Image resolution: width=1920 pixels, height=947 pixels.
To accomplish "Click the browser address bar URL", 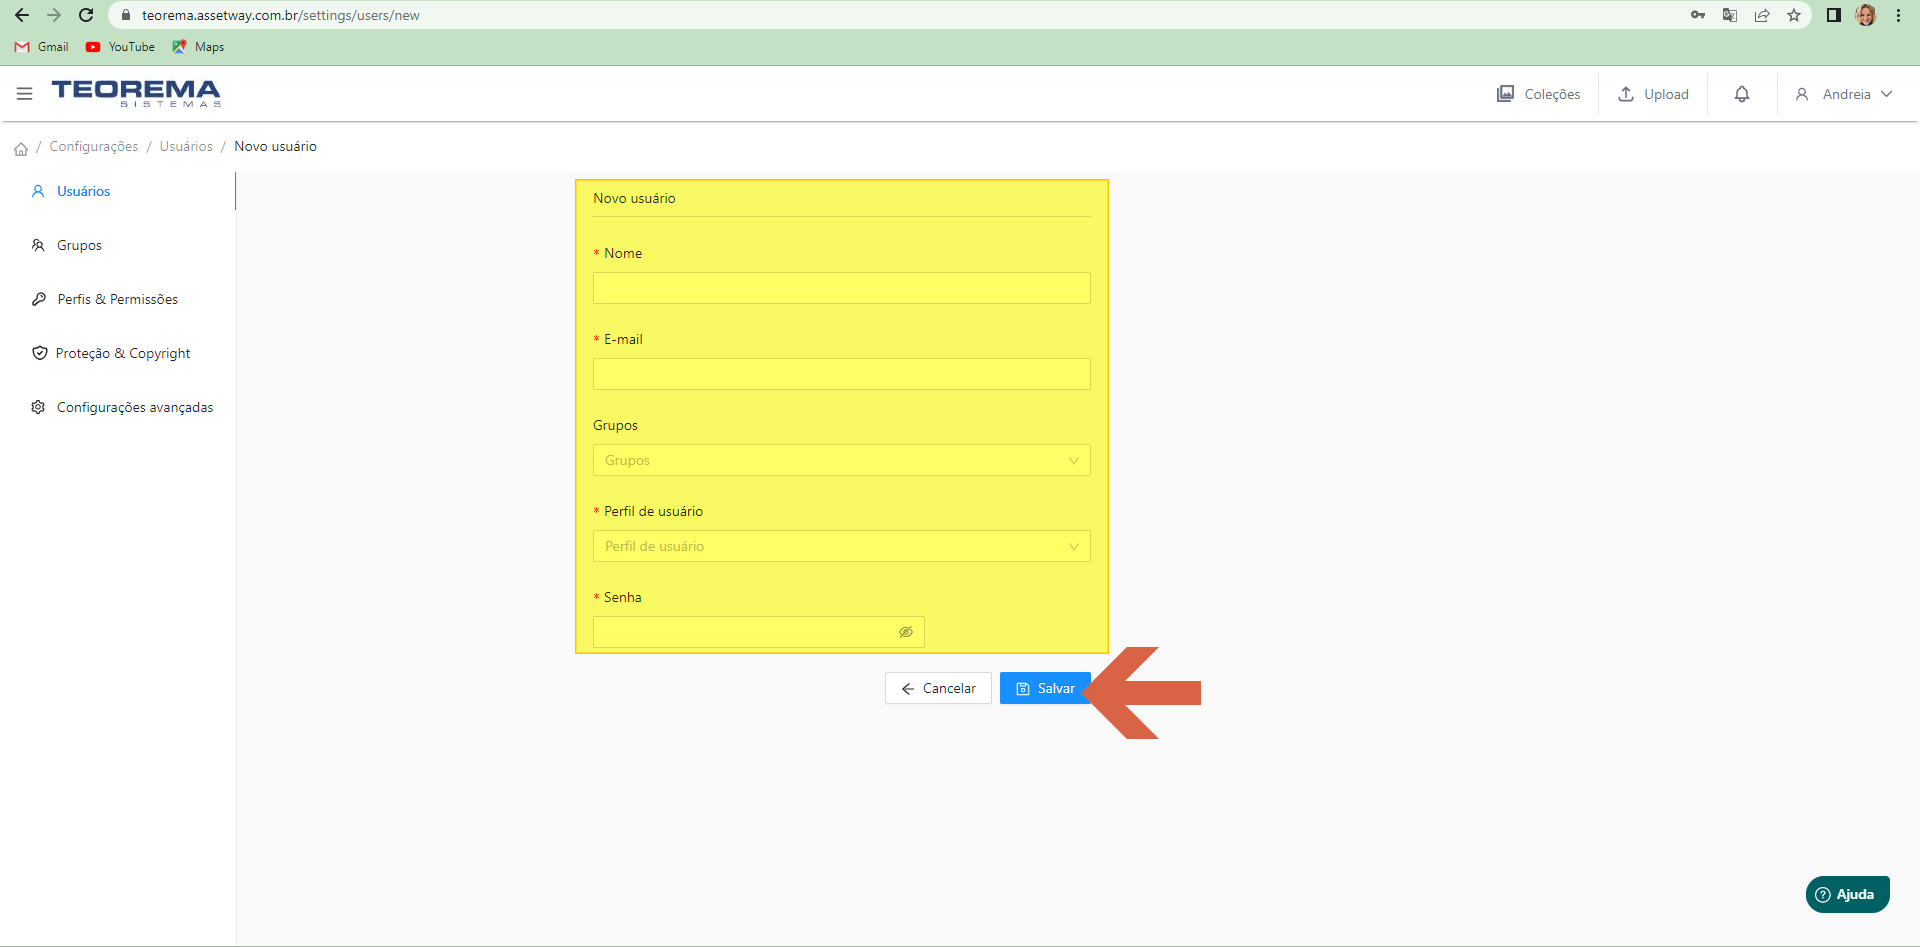I will (281, 15).
